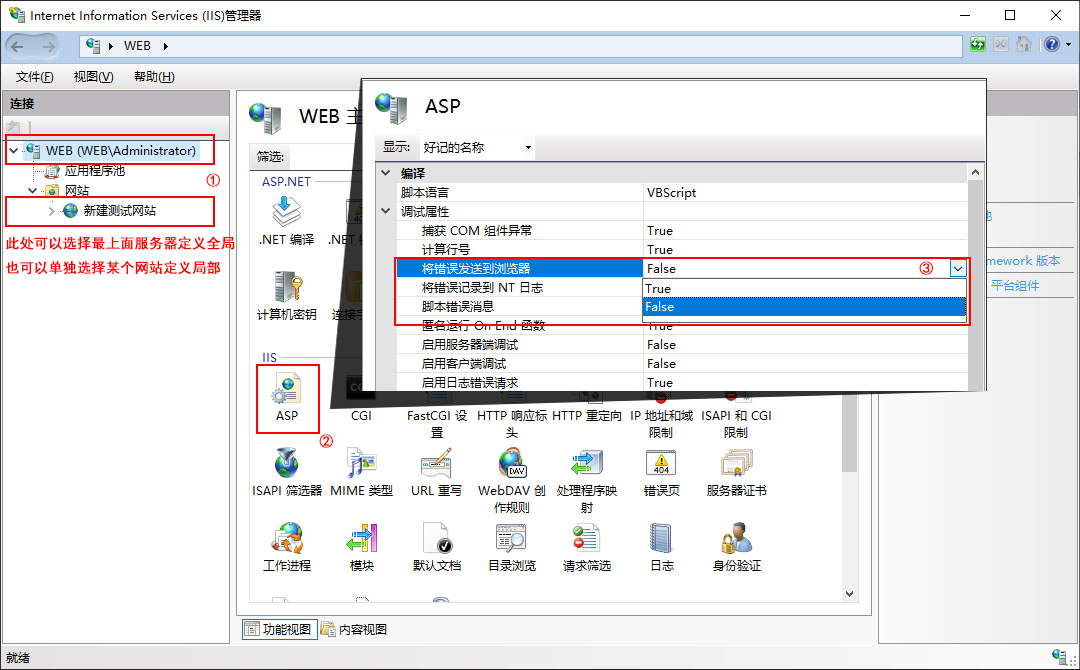Open the ASP feature icon

click(287, 398)
